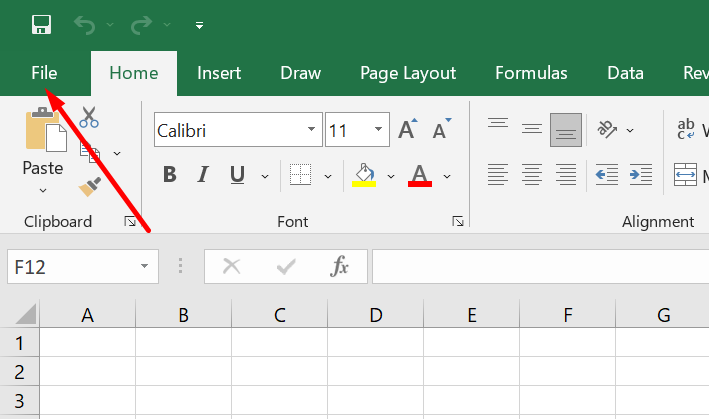Toggle Align Right for text
709x419 pixels.
[566, 174]
